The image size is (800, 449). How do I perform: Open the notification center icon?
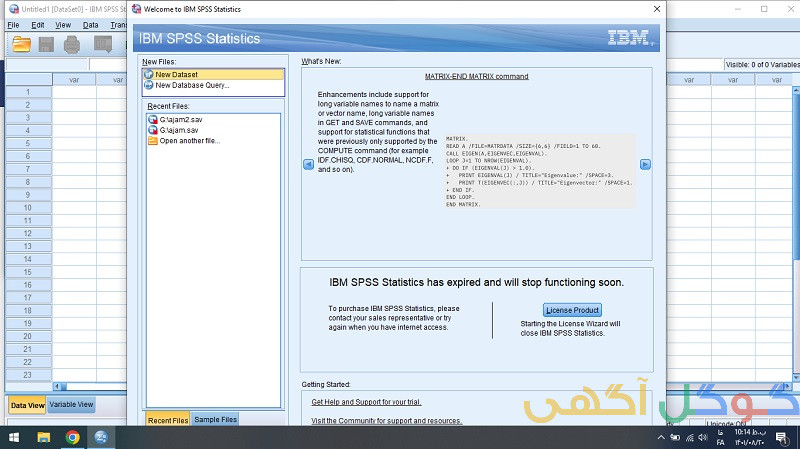[x=781, y=437]
